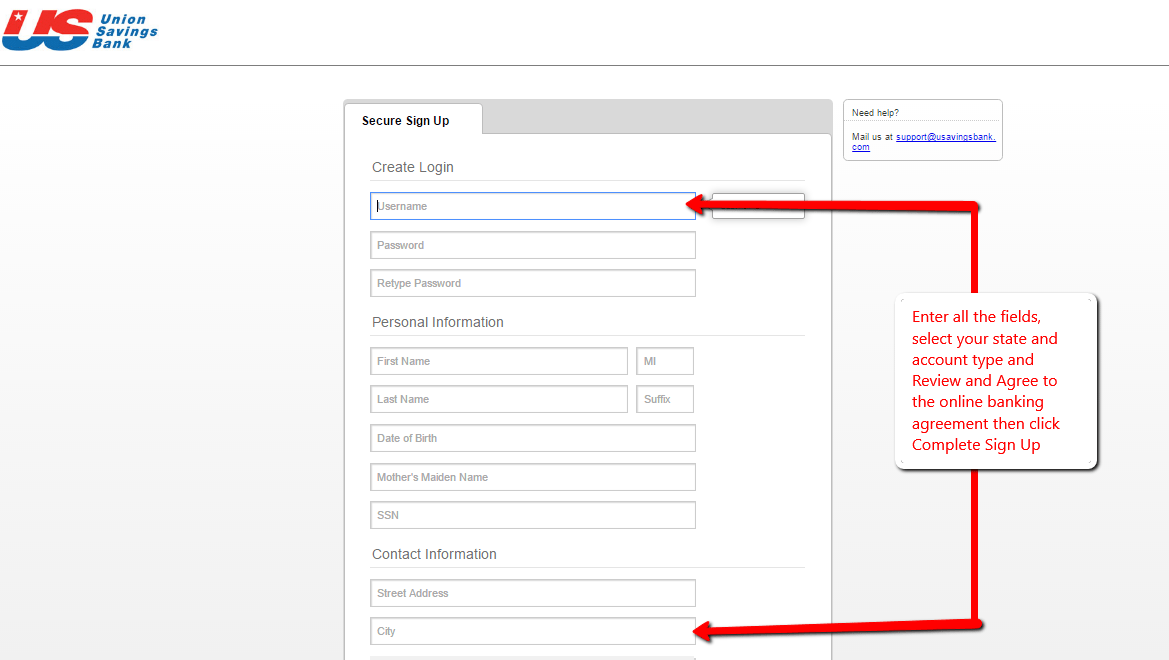Screen dimensions: 1169x660
Task: Click the MI middle initial field
Action: point(665,361)
